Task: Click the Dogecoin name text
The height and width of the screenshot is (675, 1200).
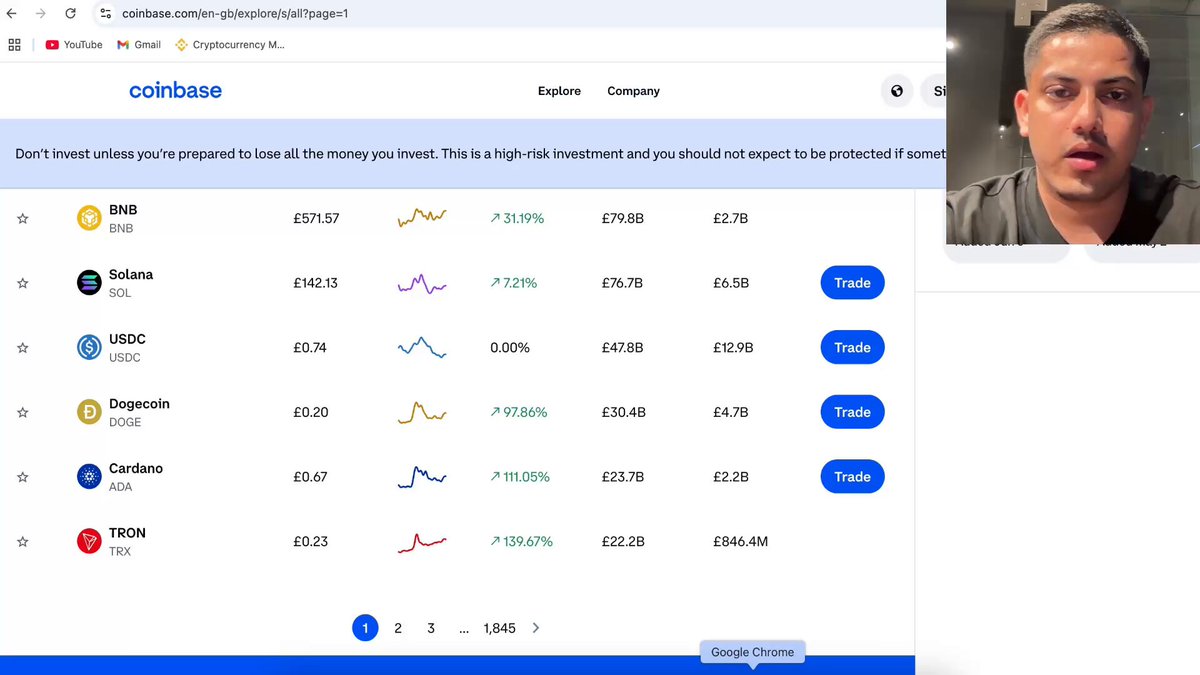Action: [139, 404]
